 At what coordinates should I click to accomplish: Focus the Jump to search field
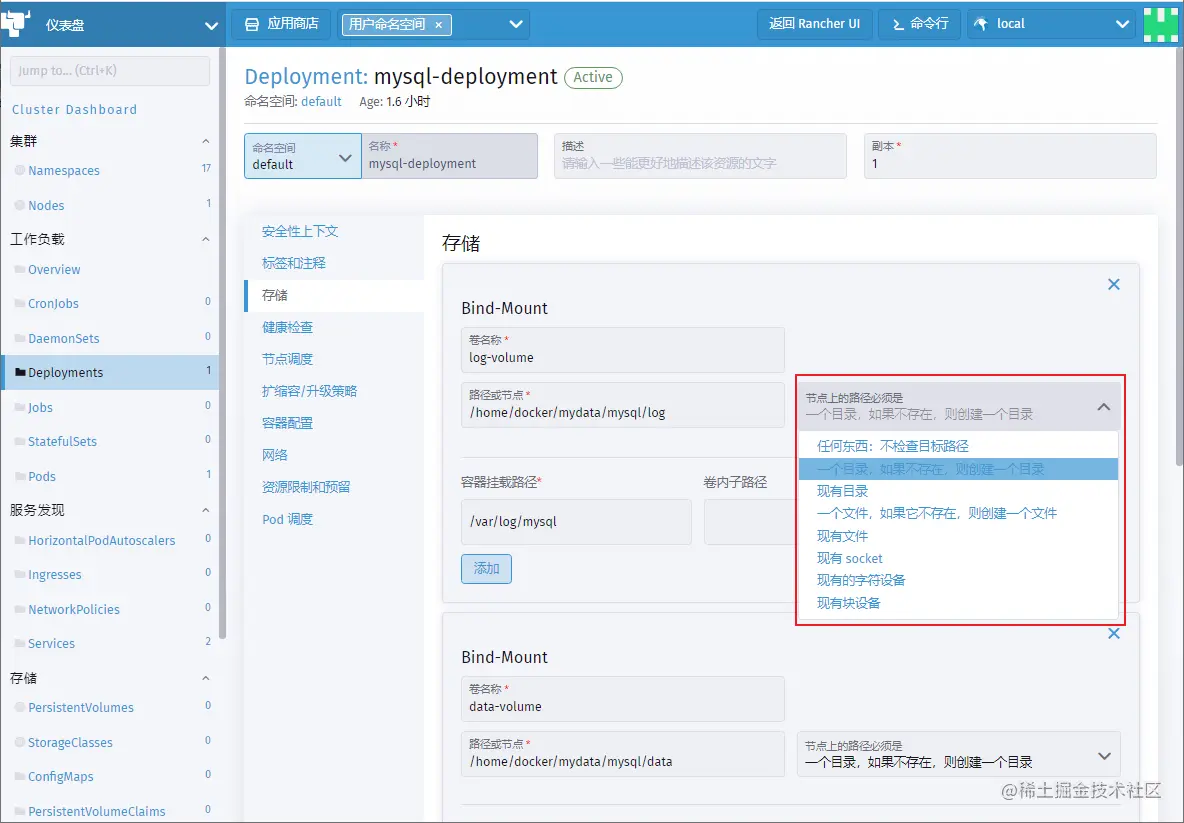(110, 70)
